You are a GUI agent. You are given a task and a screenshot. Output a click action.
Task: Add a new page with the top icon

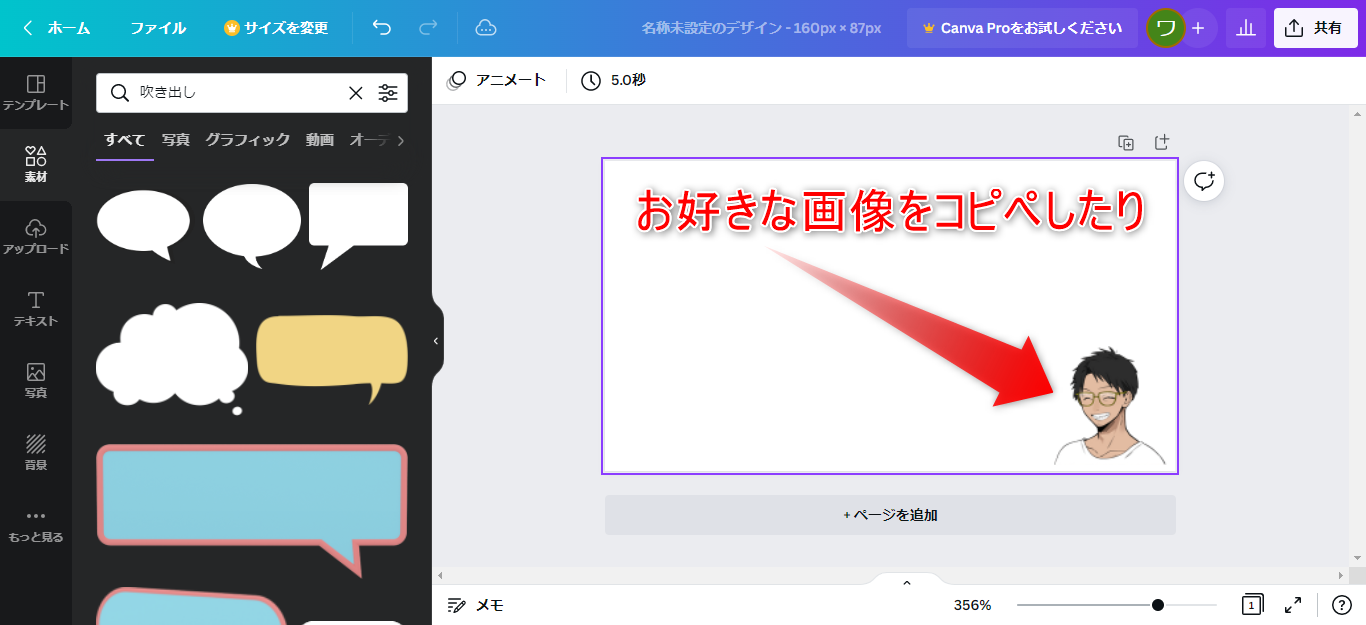coord(1161,143)
